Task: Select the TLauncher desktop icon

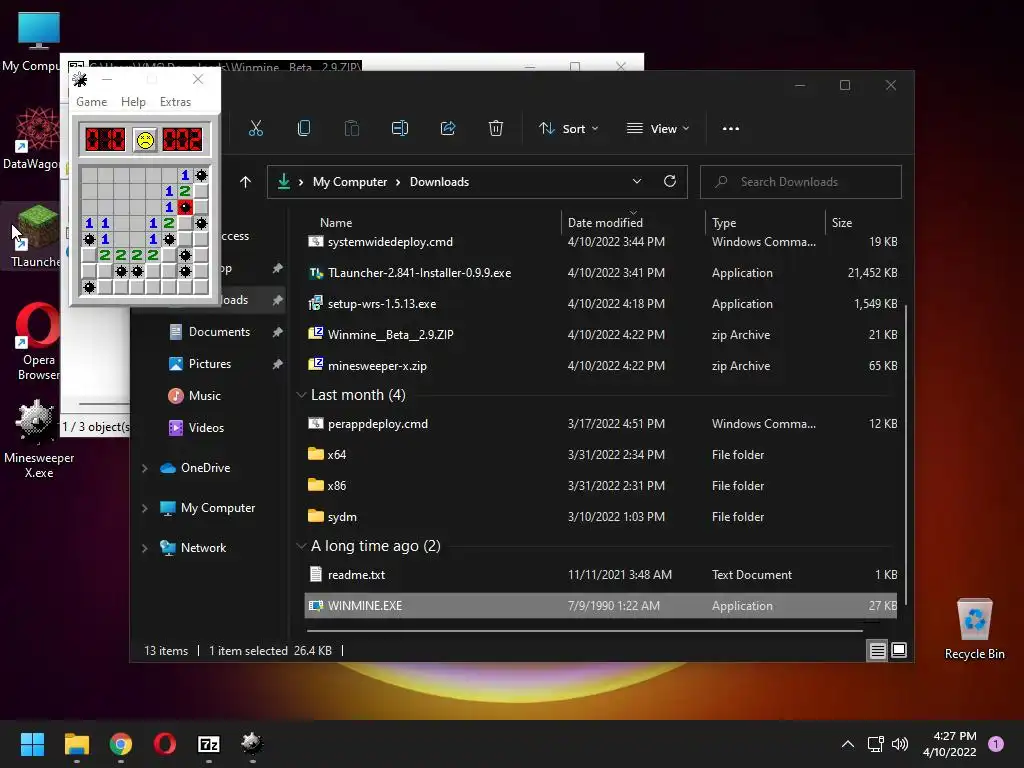Action: pyautogui.click(x=36, y=236)
